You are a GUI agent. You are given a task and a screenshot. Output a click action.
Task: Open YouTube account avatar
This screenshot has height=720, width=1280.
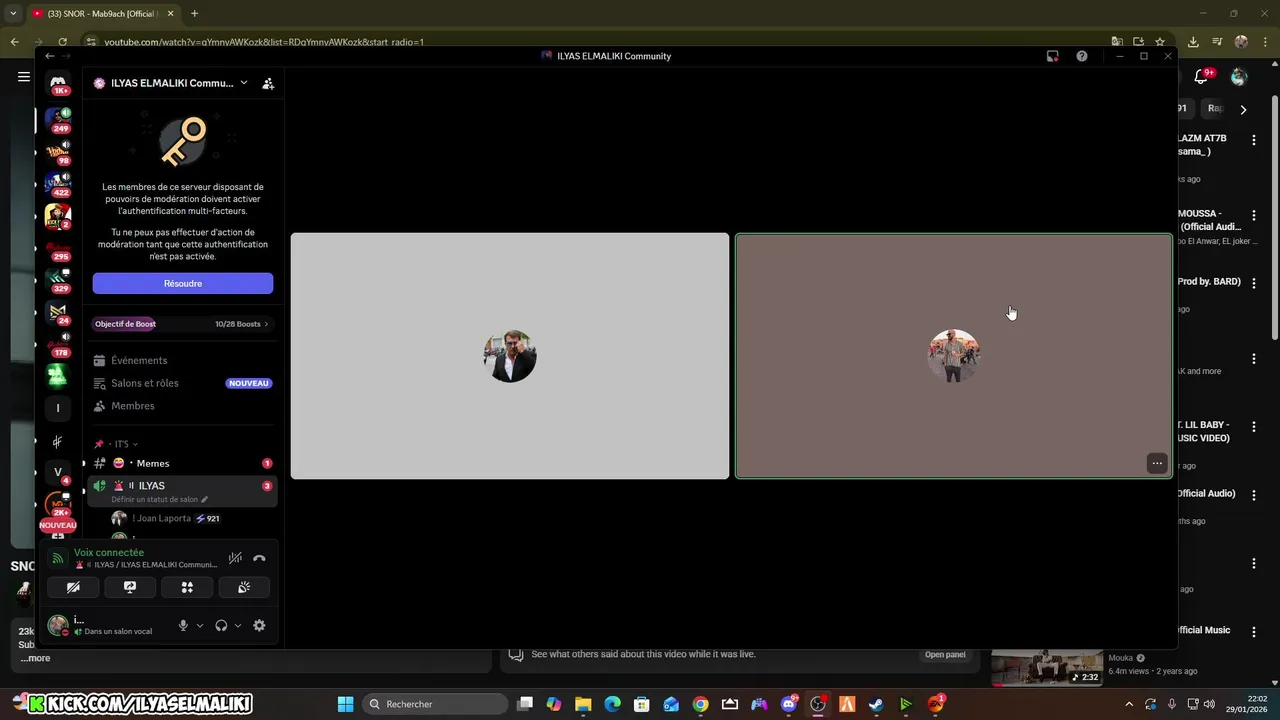pyautogui.click(x=1239, y=77)
